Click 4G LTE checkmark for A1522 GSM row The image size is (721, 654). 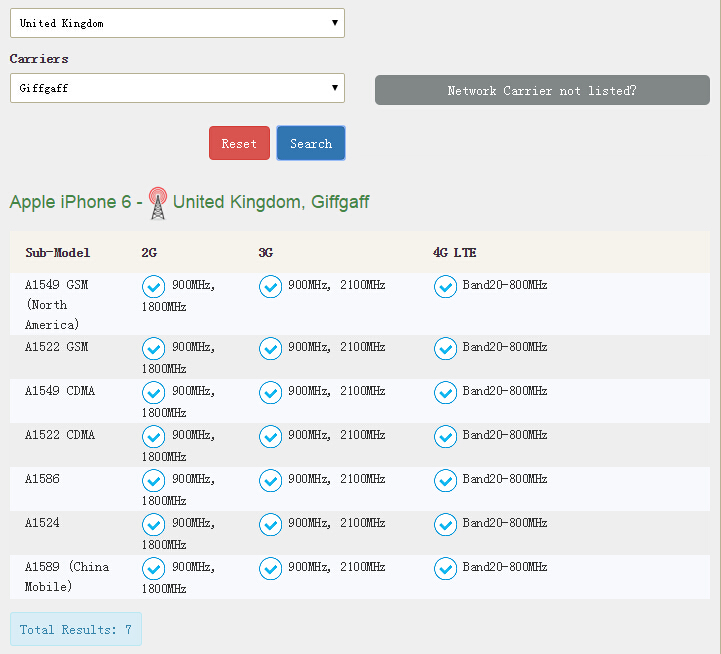coord(445,349)
